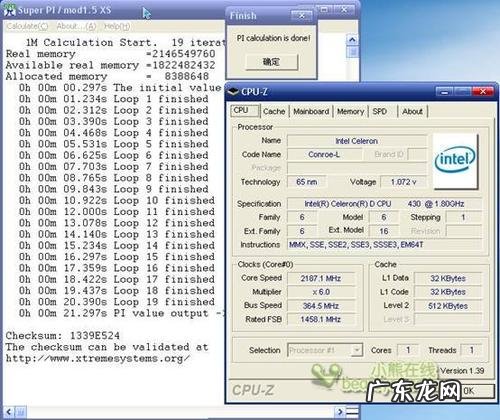
Task: Click the Intel logo in CPU-Z
Action: [x=455, y=162]
